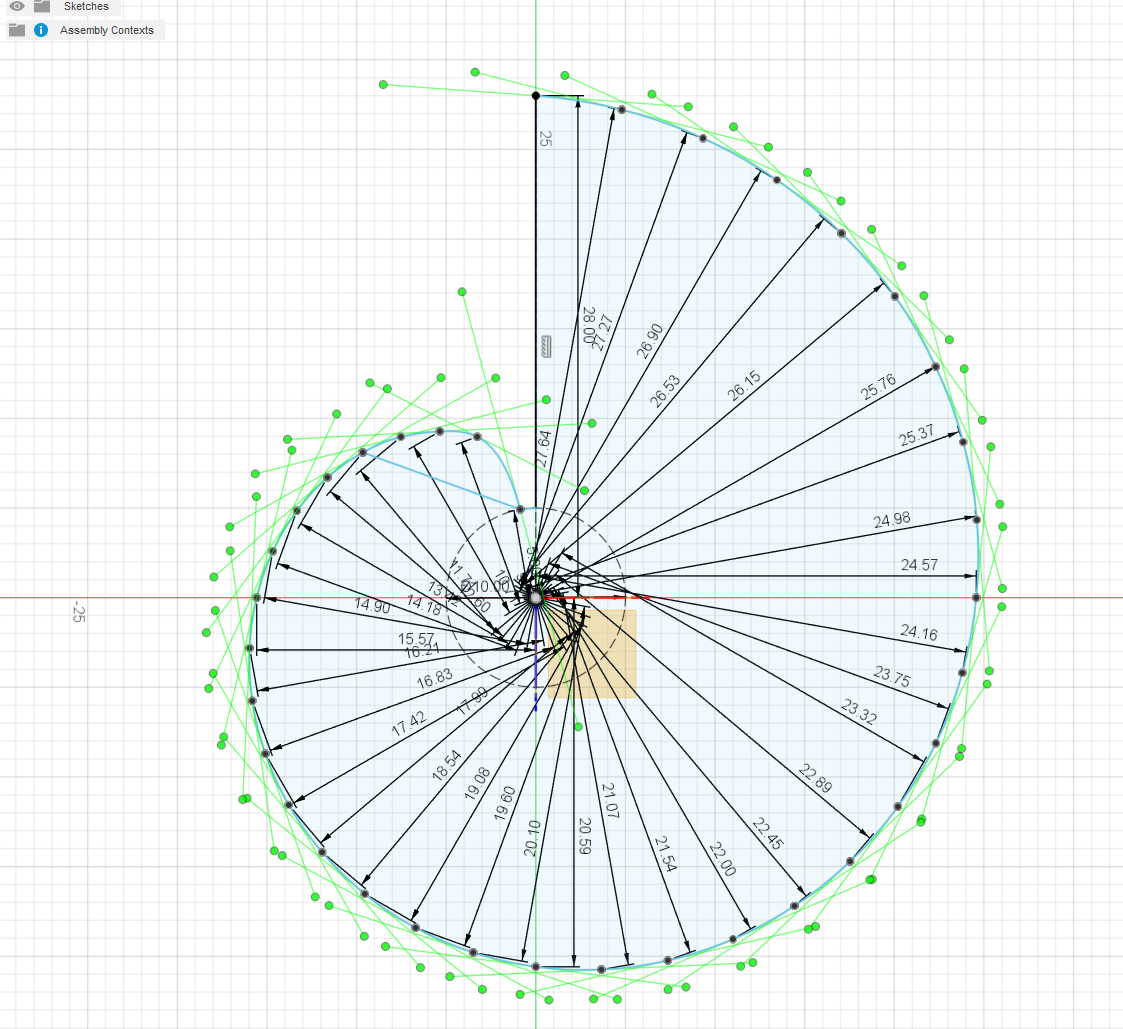
Task: Toggle Sketches folder visibility eye icon
Action: pyautogui.click(x=17, y=6)
